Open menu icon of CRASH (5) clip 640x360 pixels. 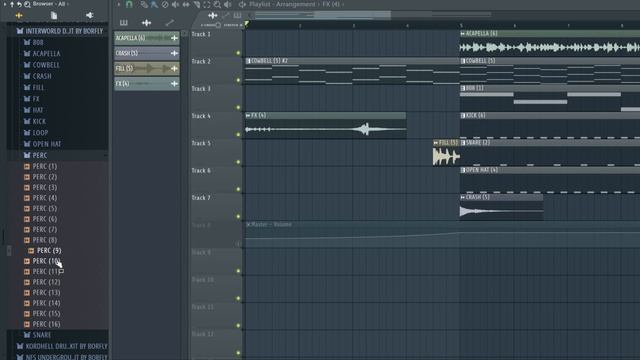pyautogui.click(x=462, y=197)
